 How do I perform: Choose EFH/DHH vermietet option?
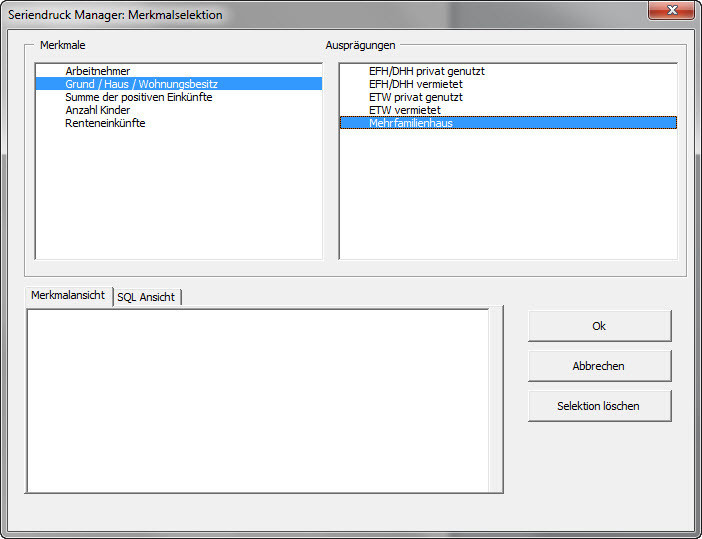coord(508,84)
